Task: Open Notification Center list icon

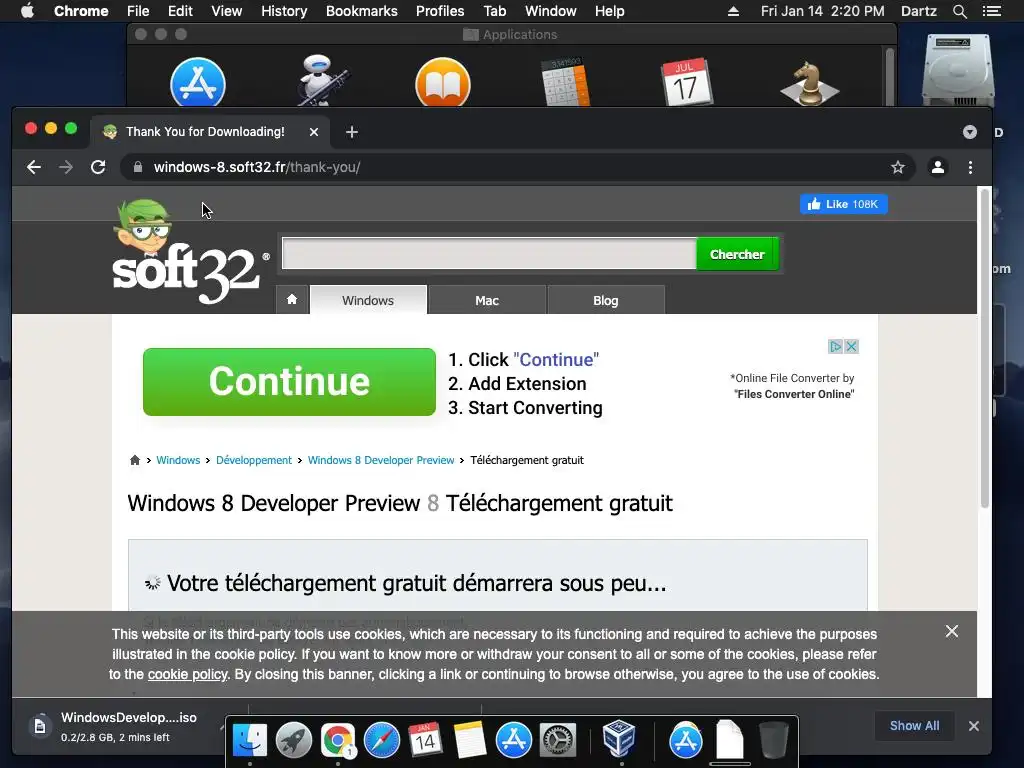Action: pyautogui.click(x=991, y=11)
